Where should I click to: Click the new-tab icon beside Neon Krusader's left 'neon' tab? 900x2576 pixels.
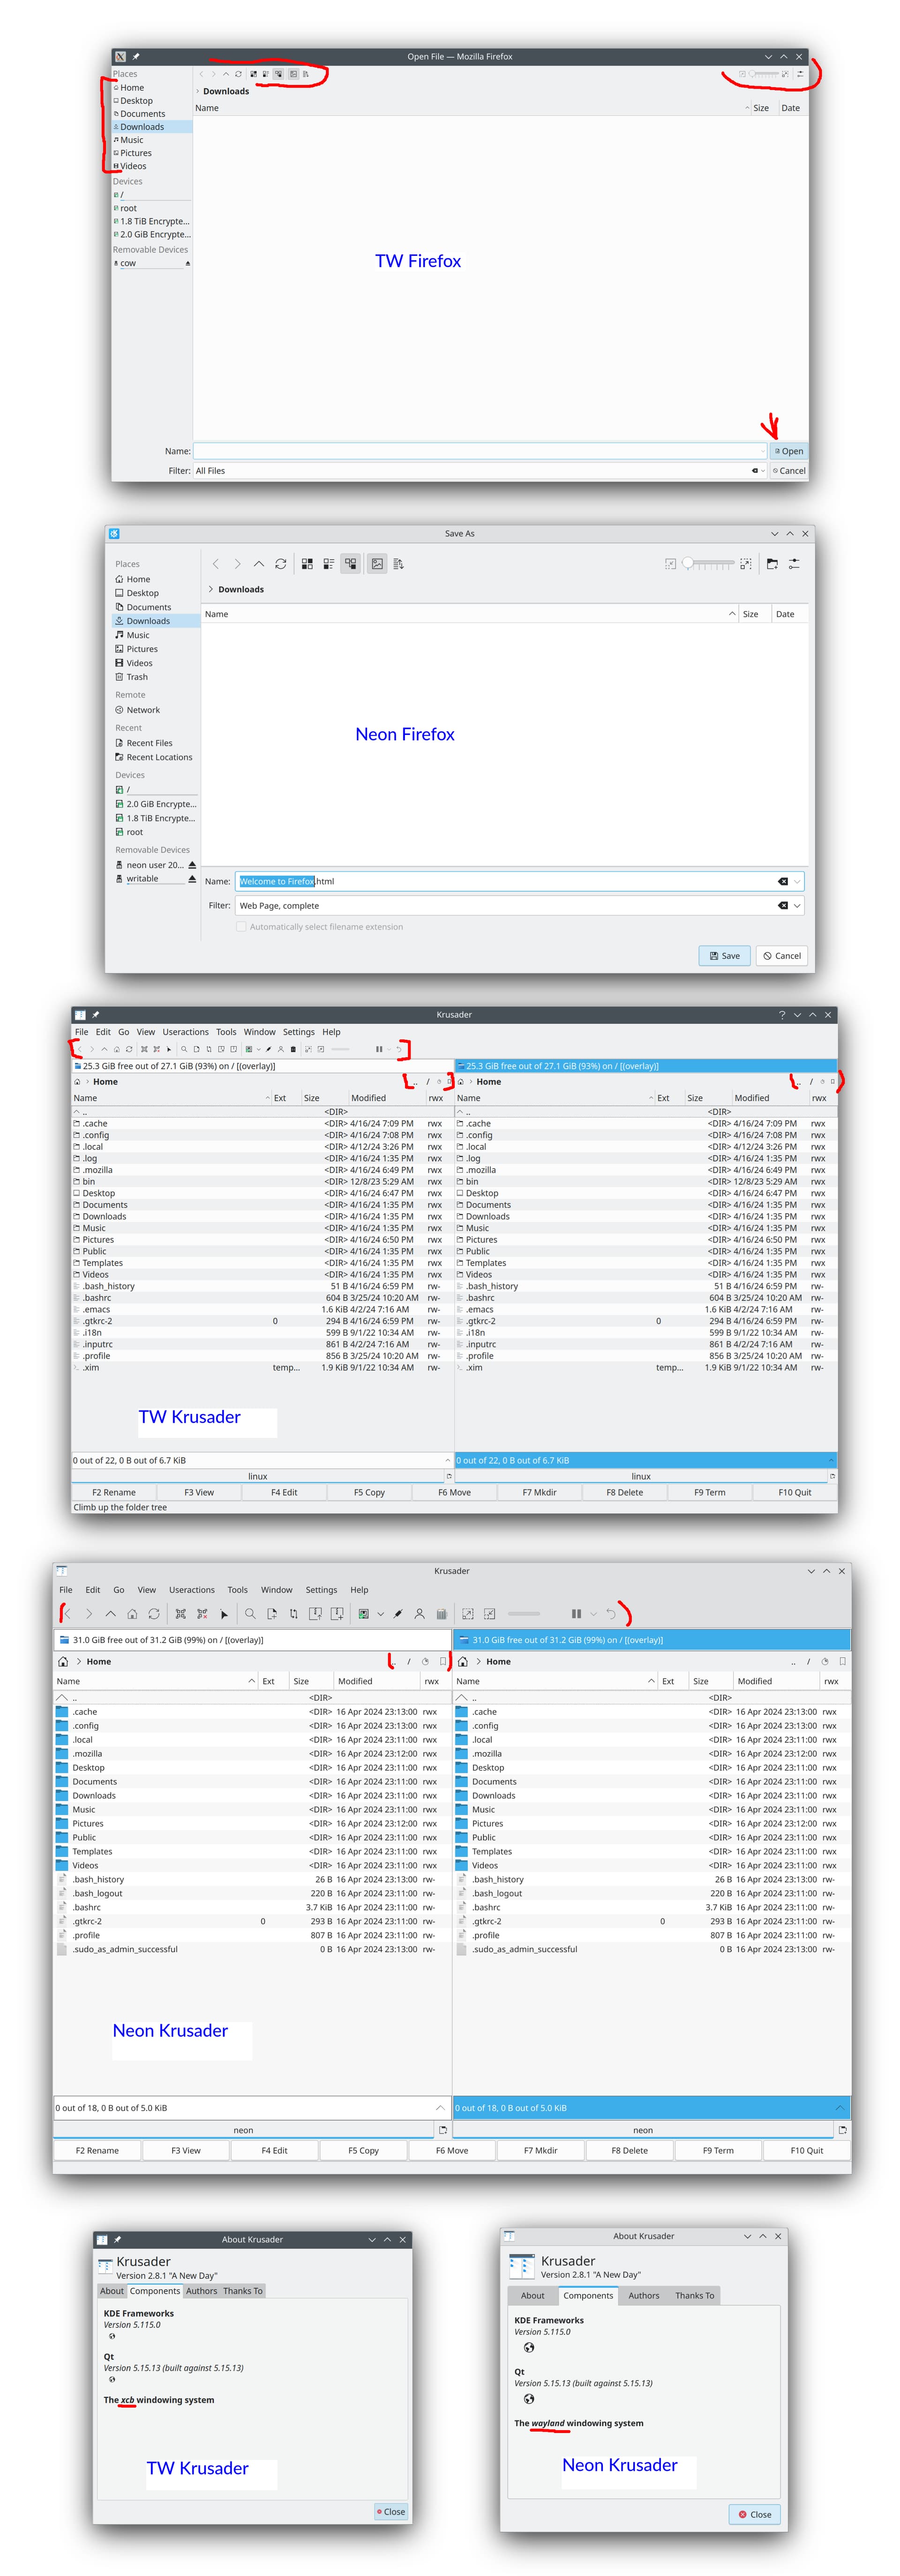click(443, 2130)
